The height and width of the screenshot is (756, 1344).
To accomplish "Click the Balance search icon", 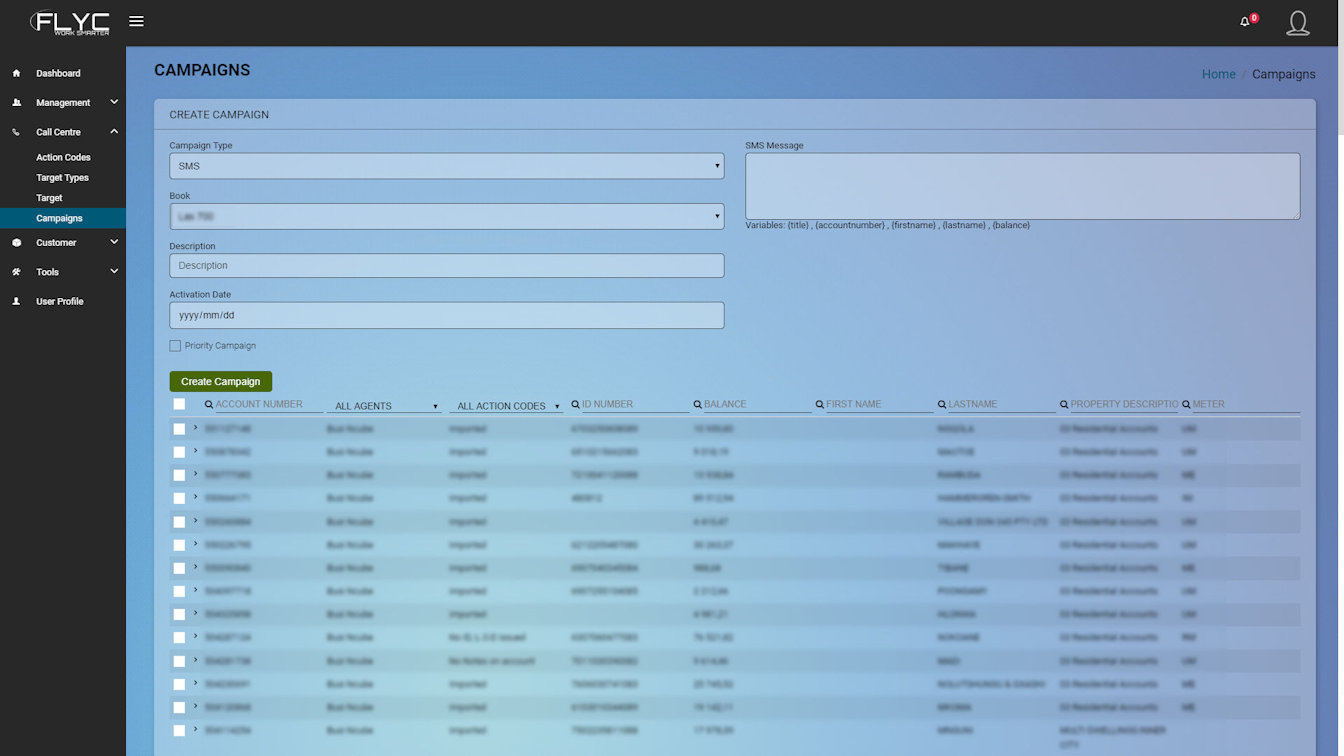I will tap(697, 404).
